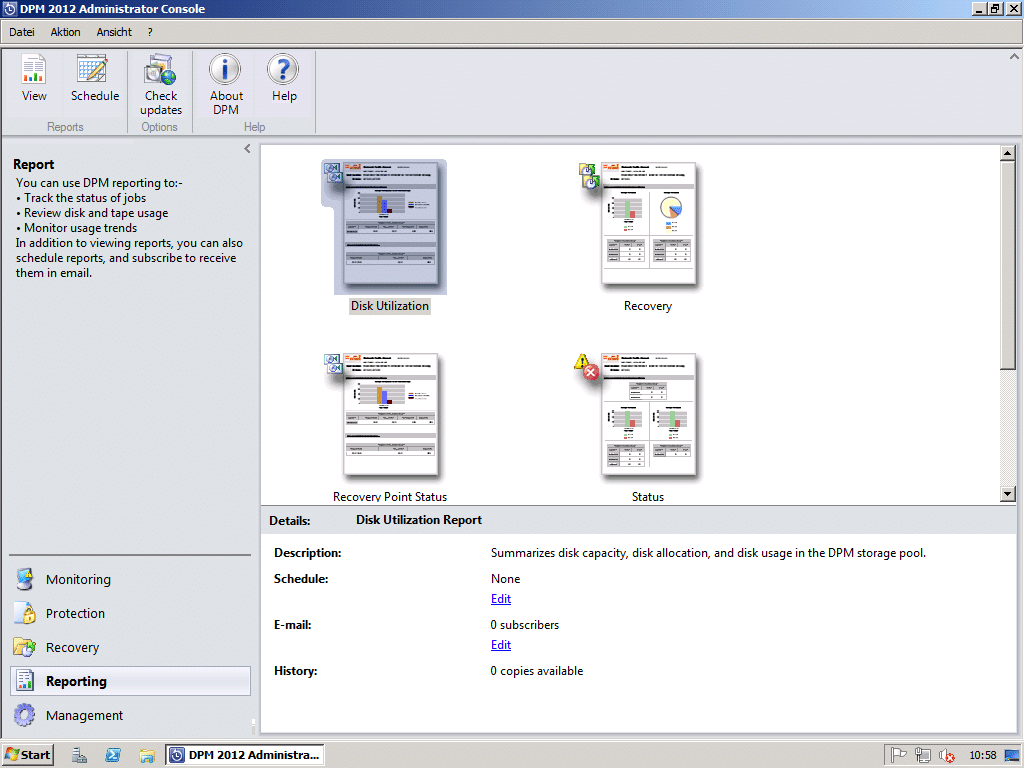Click the Schedule report icon

click(95, 78)
